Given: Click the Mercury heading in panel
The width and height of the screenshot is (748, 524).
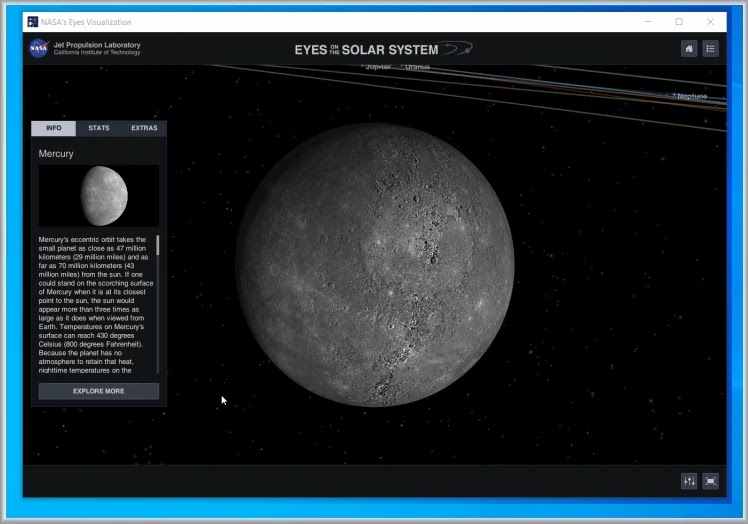Looking at the screenshot, I should 56,154.
